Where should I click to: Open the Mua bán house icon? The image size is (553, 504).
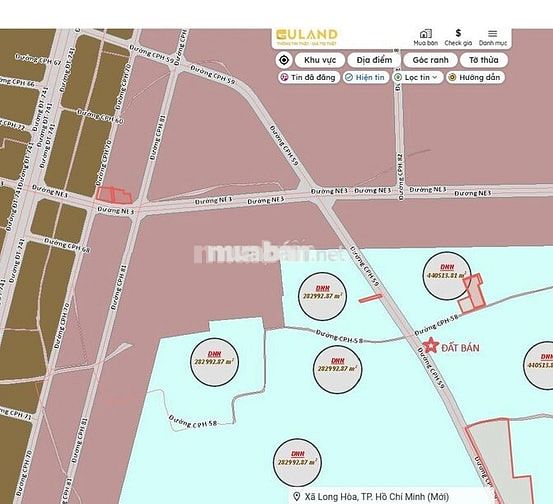[426, 34]
